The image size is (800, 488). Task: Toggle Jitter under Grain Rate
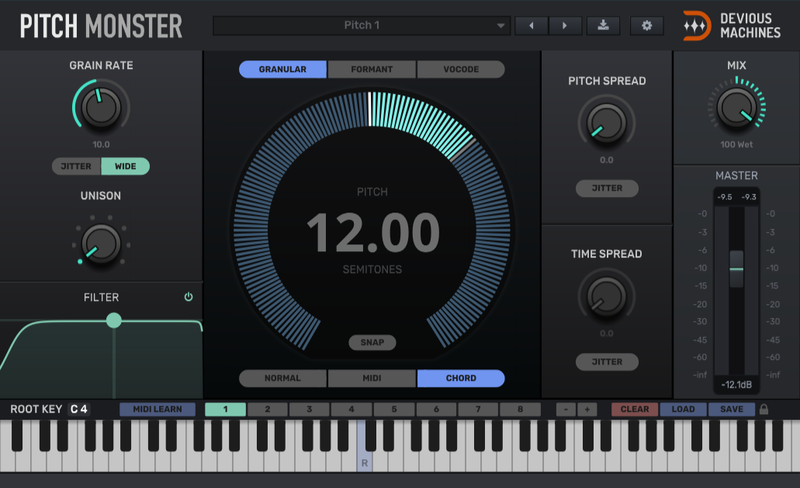coord(76,166)
